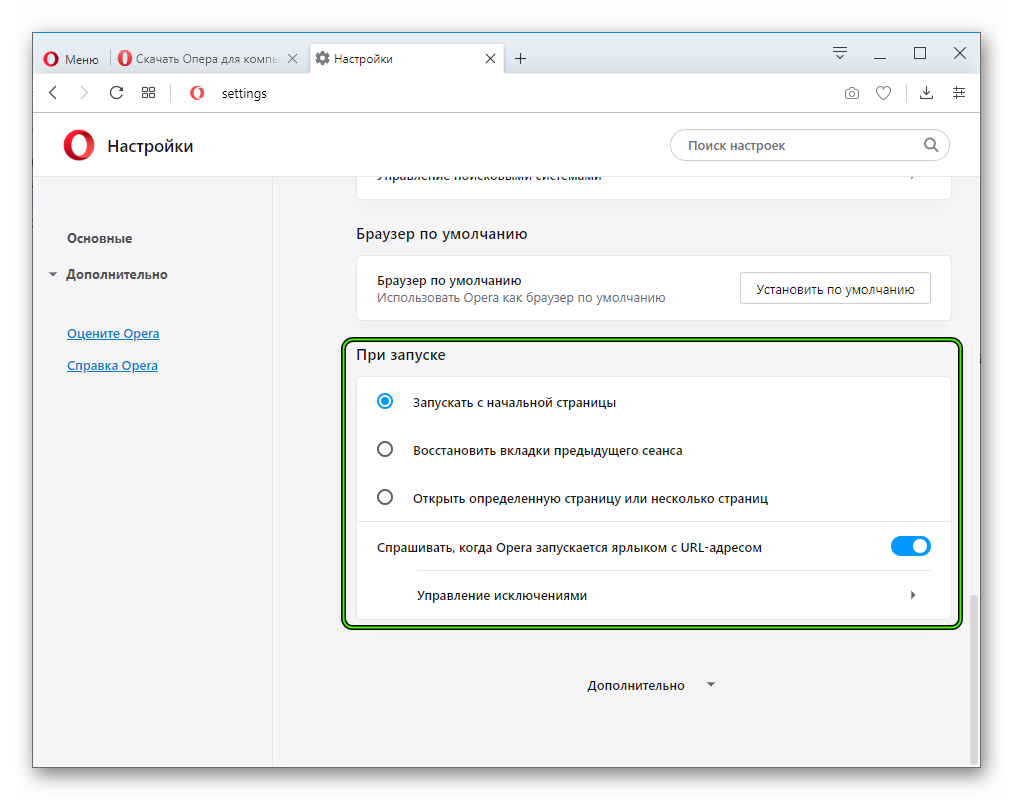Click the Opera logo beside Настройки

(79, 145)
